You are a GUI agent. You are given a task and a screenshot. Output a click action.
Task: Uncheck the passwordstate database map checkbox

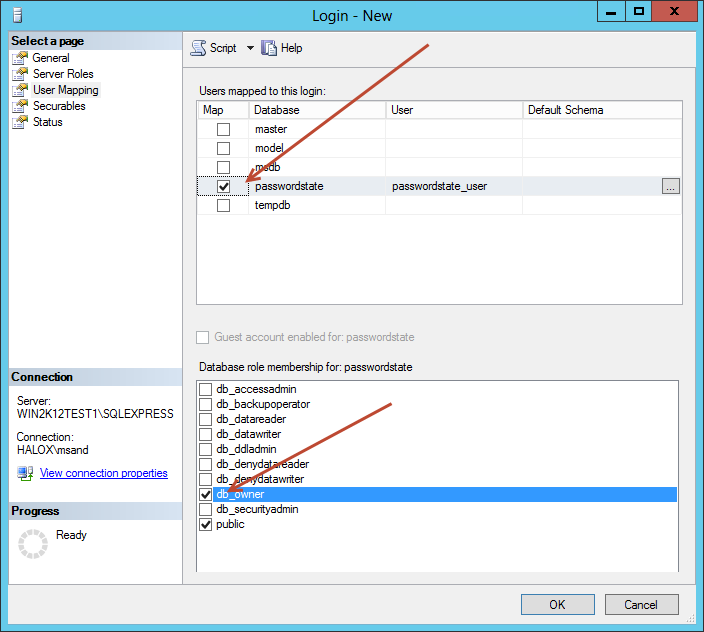coord(223,187)
